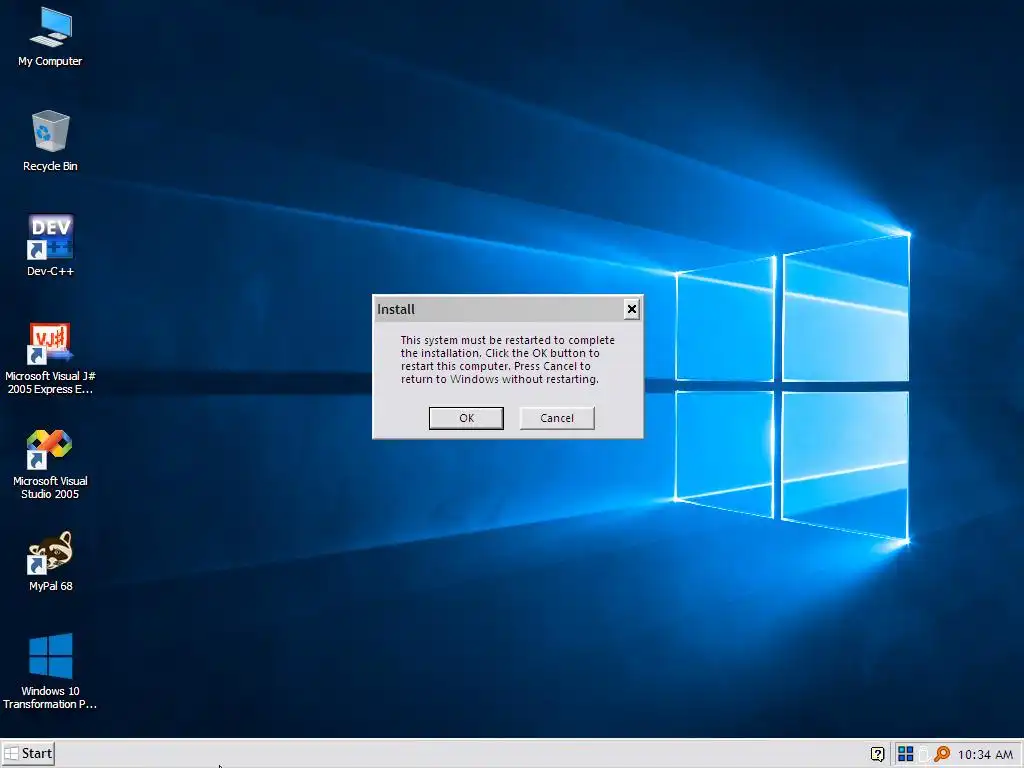Click the restart message text in dialog
This screenshot has width=1024, height=768.
pos(507,359)
